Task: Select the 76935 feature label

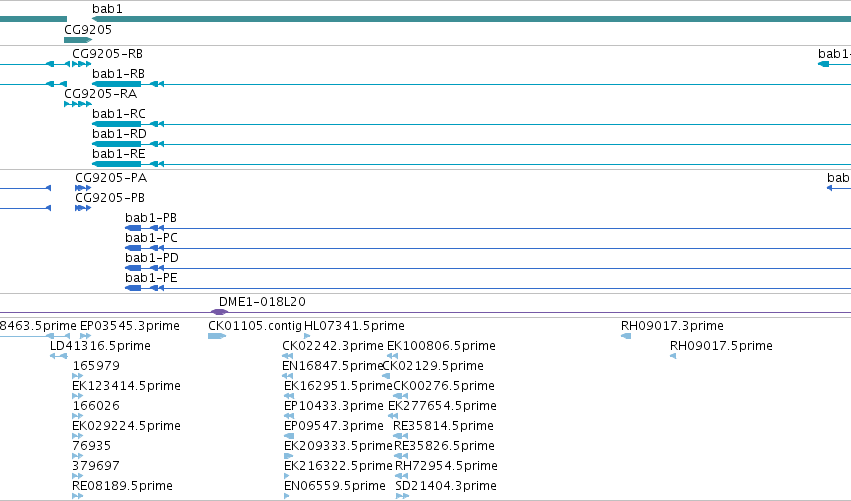Action: pos(92,446)
